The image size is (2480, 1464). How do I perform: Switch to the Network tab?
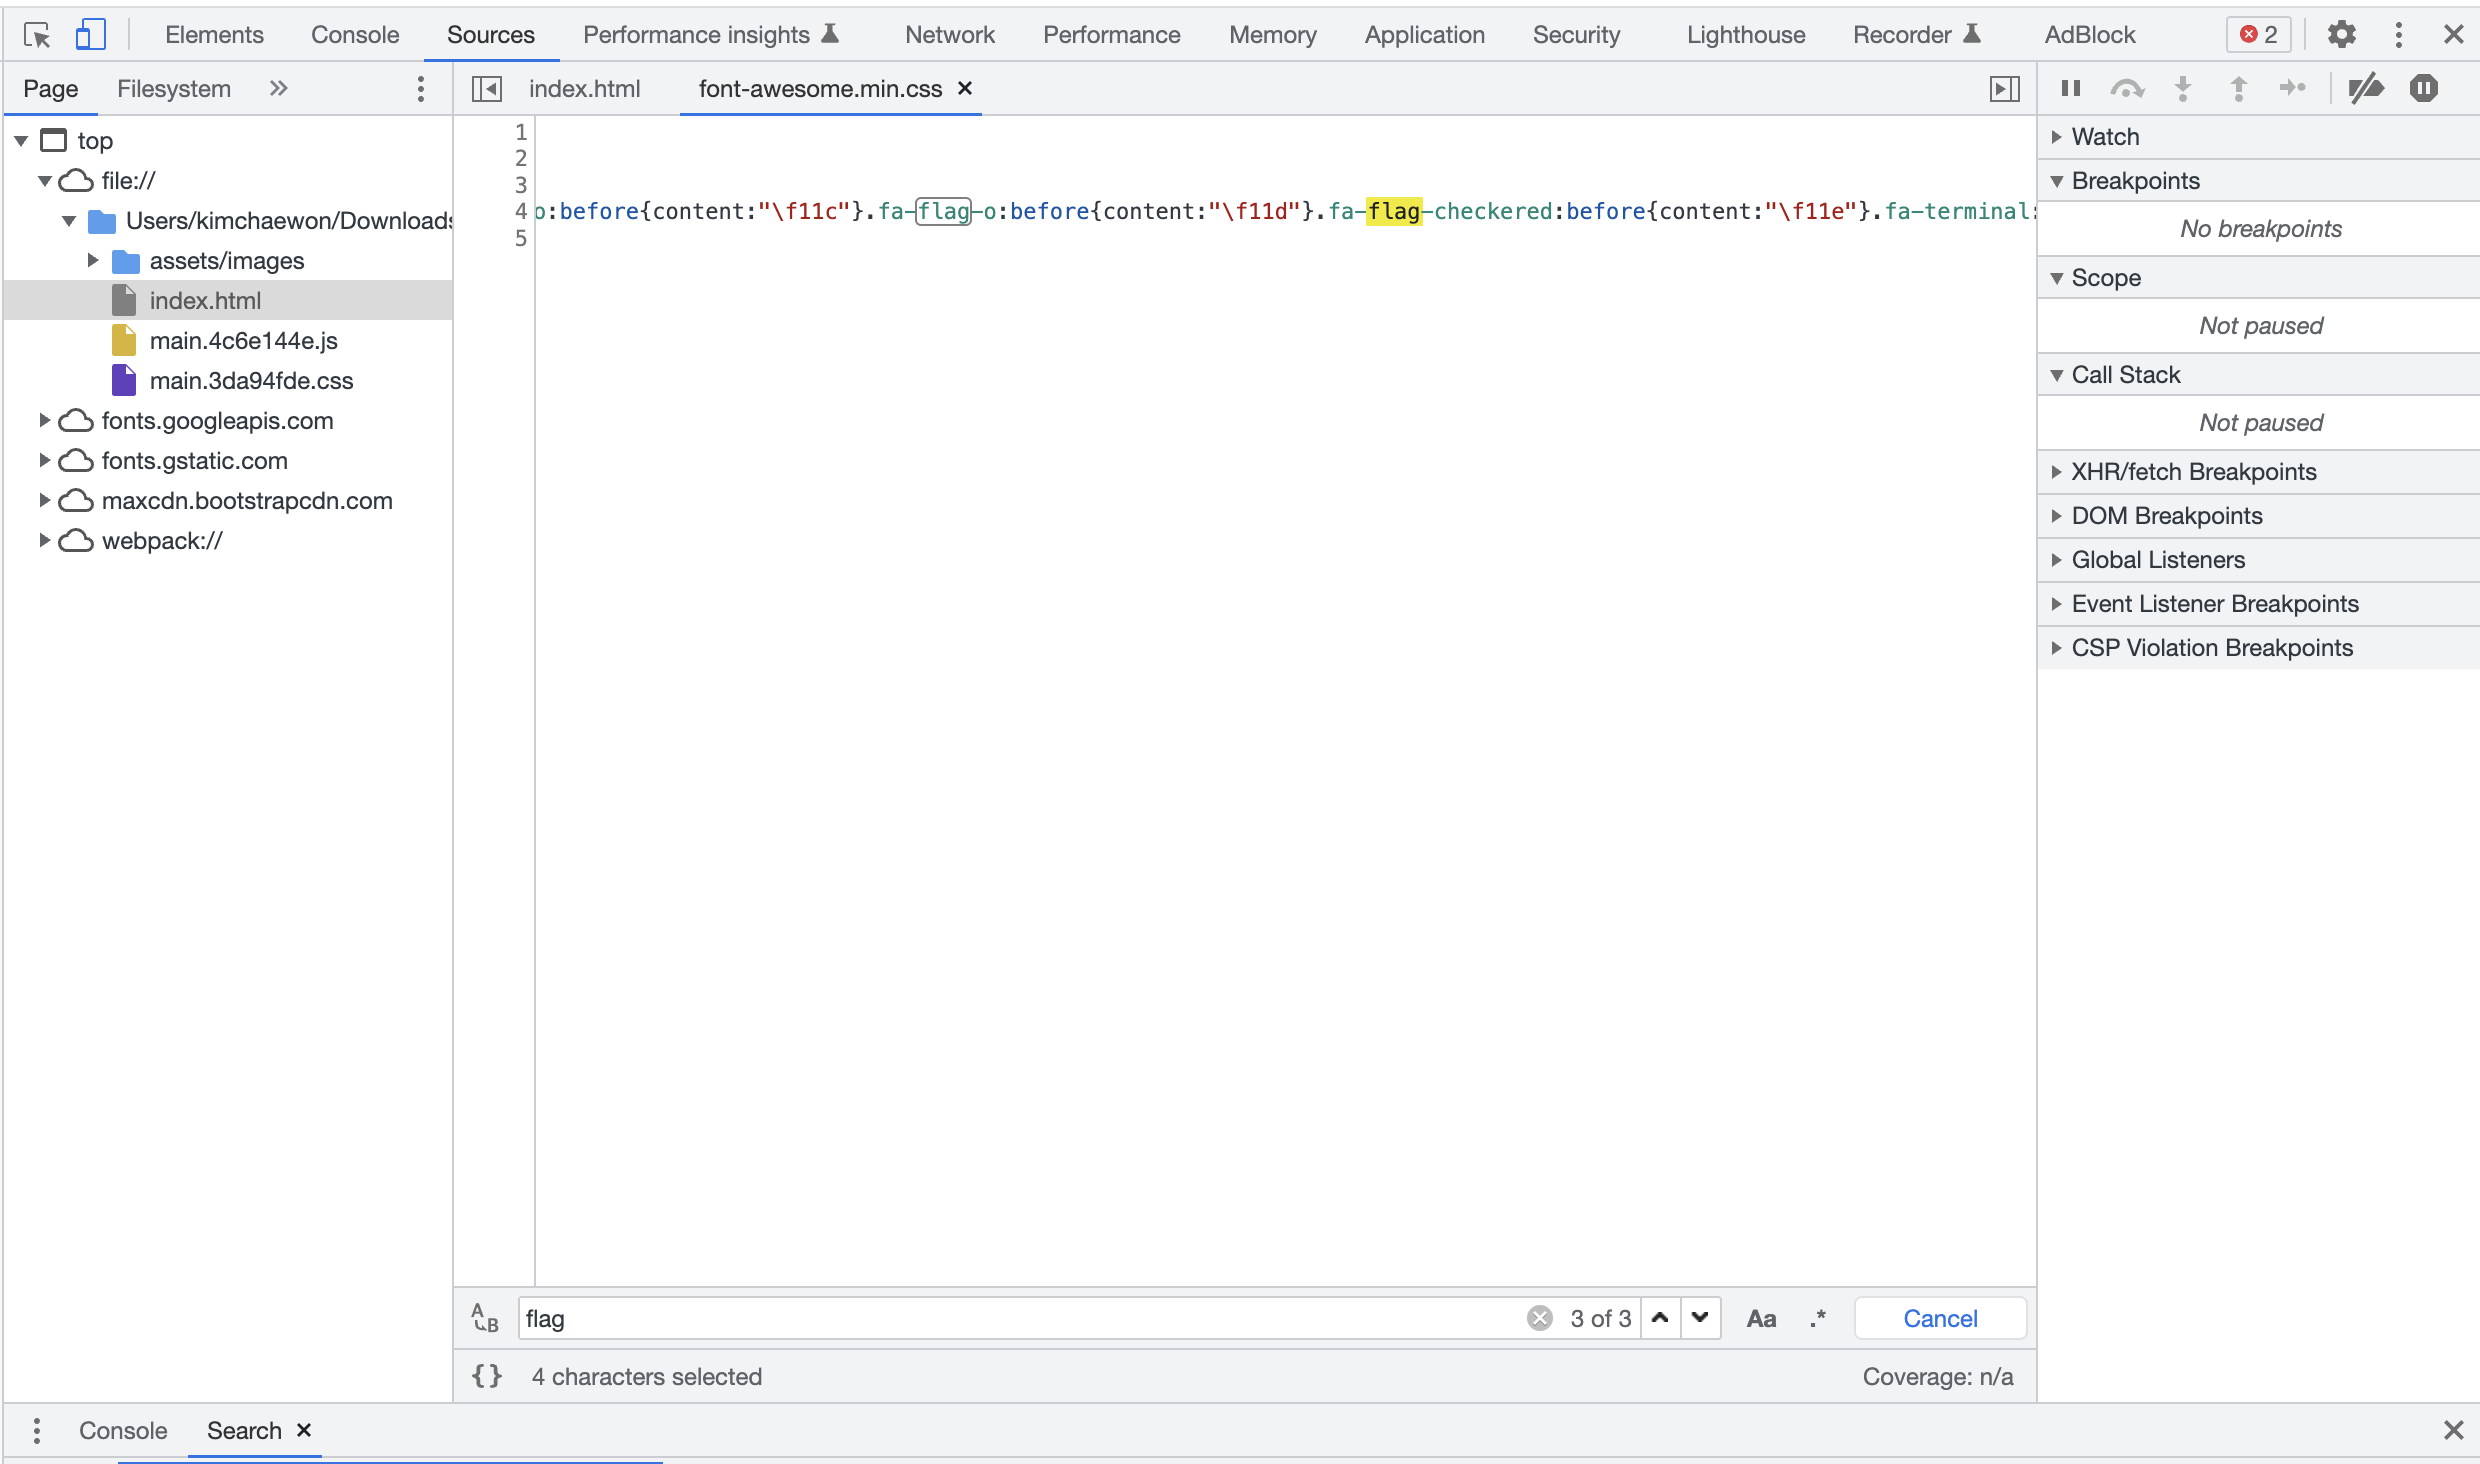pyautogui.click(x=949, y=35)
